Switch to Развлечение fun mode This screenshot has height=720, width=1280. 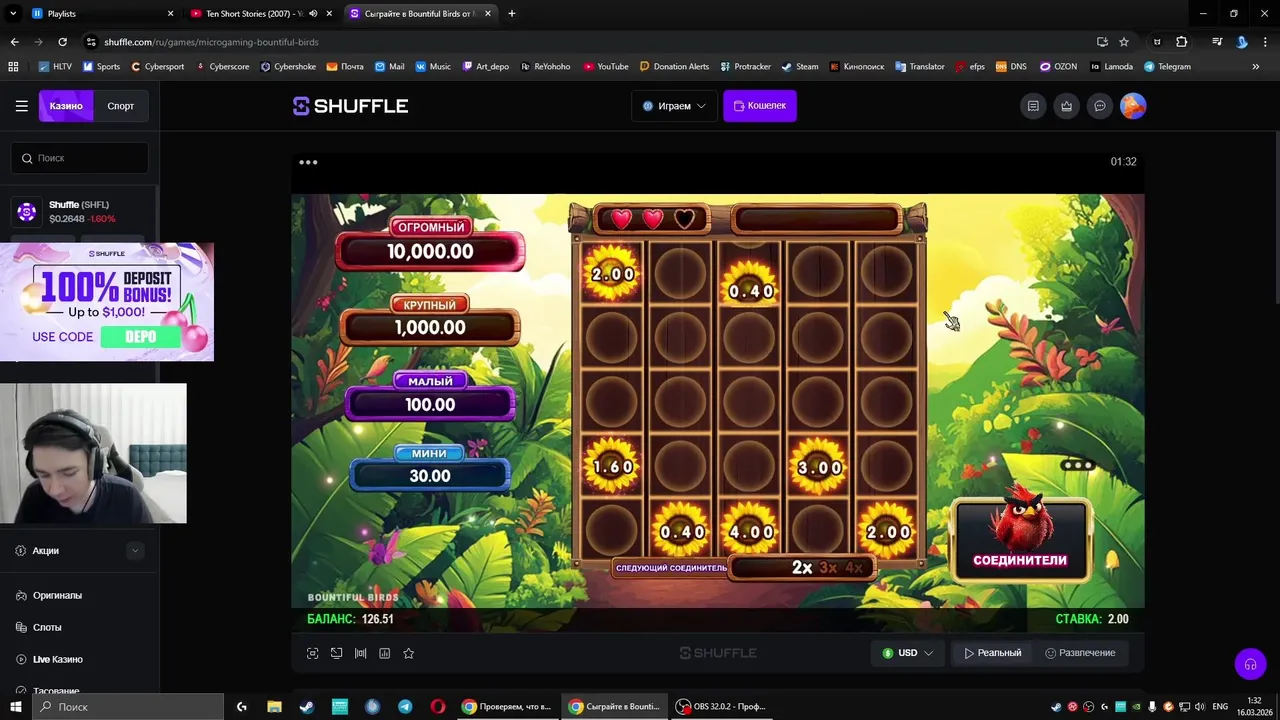click(1080, 653)
